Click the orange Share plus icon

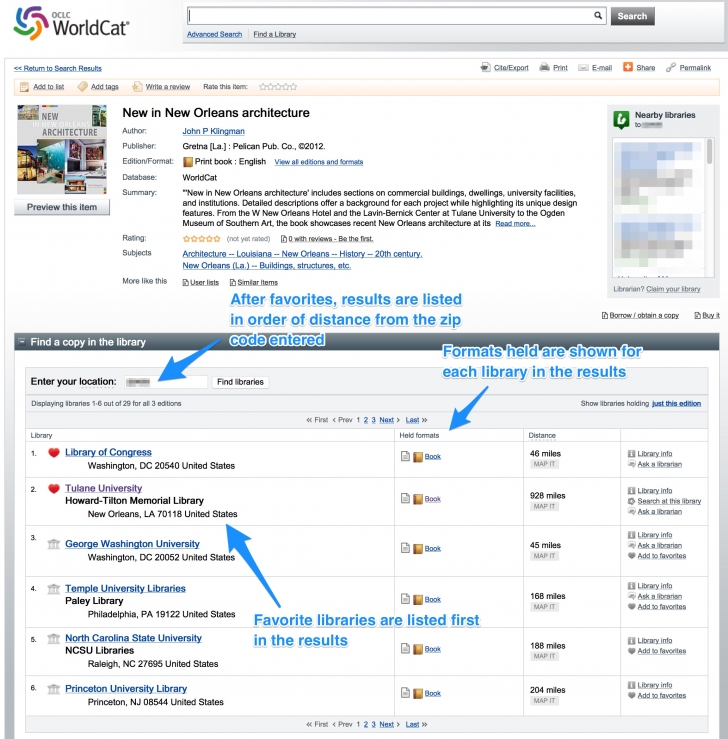tap(628, 67)
